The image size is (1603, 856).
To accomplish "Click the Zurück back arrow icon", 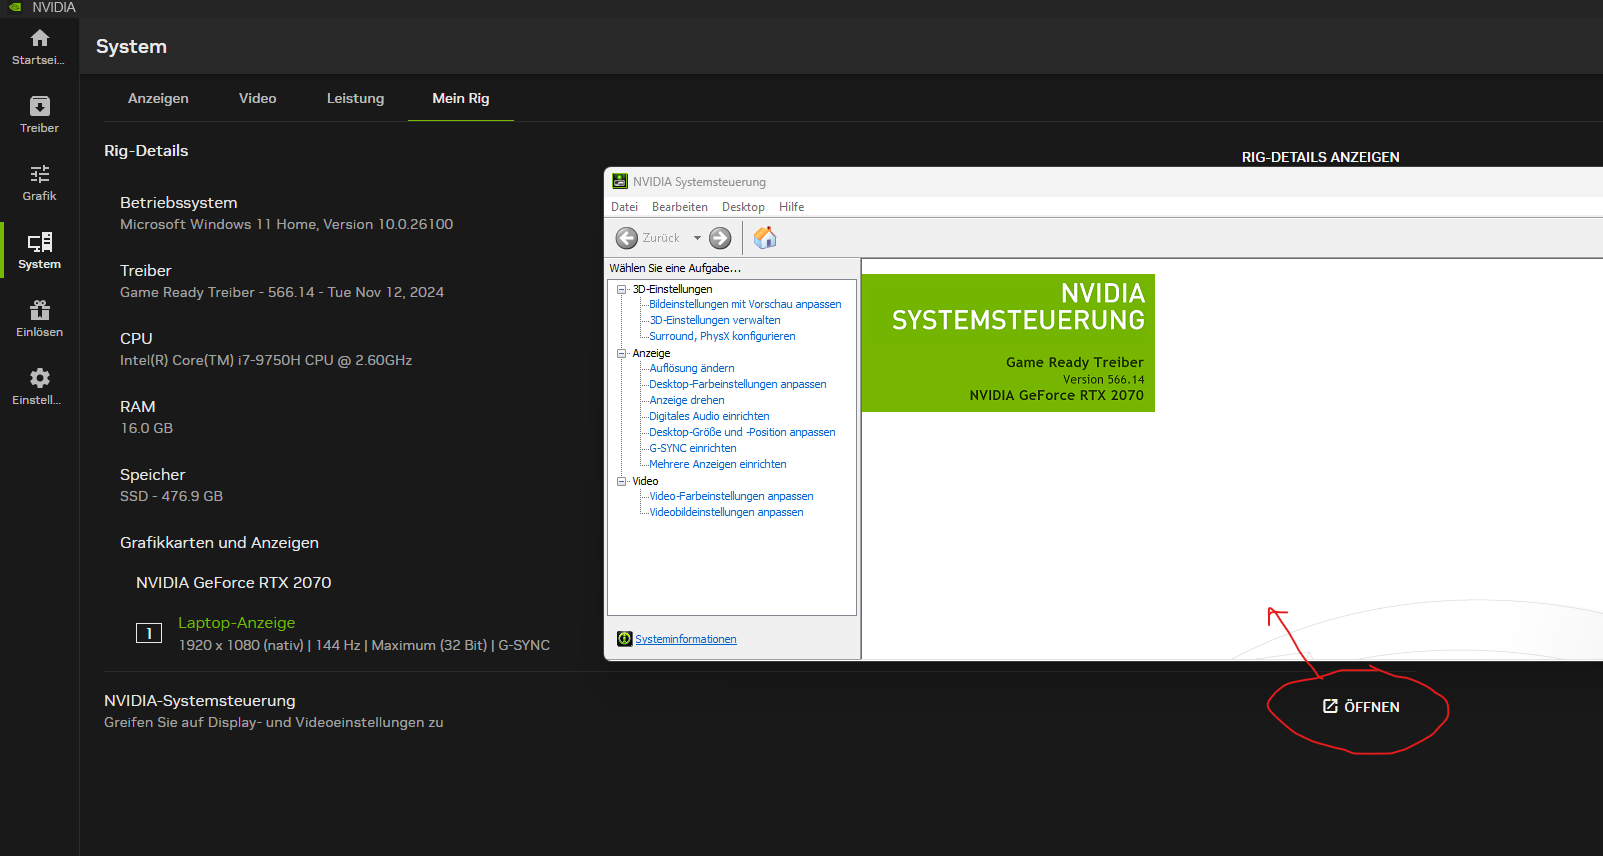I will click(x=627, y=238).
